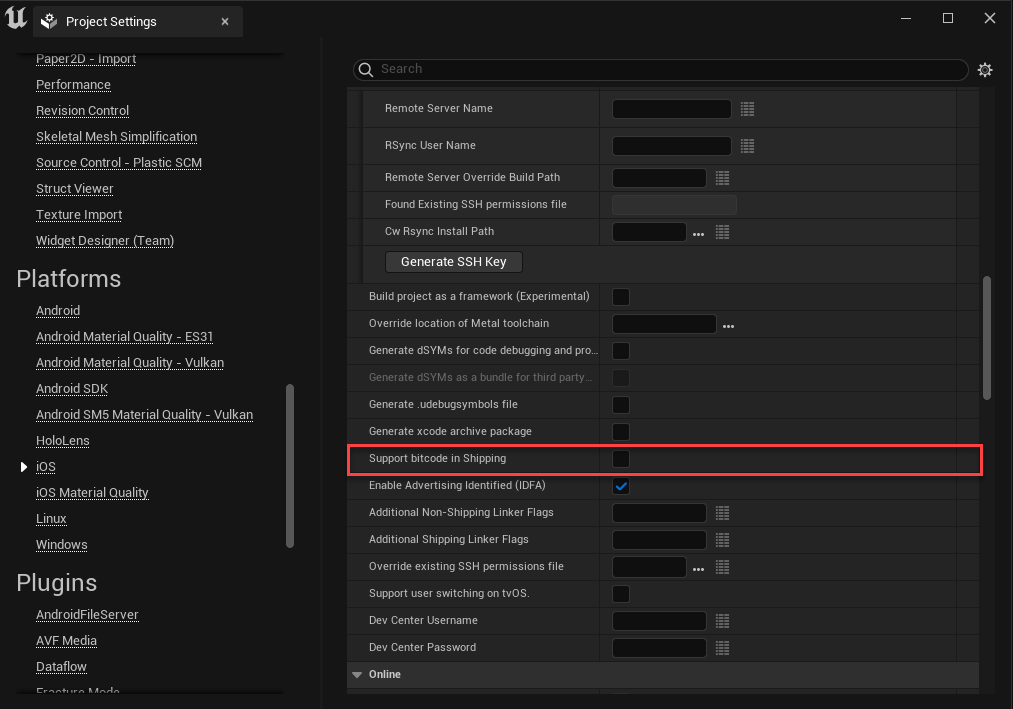
Task: Click config icon next to Dev Center Username
Action: pos(722,621)
